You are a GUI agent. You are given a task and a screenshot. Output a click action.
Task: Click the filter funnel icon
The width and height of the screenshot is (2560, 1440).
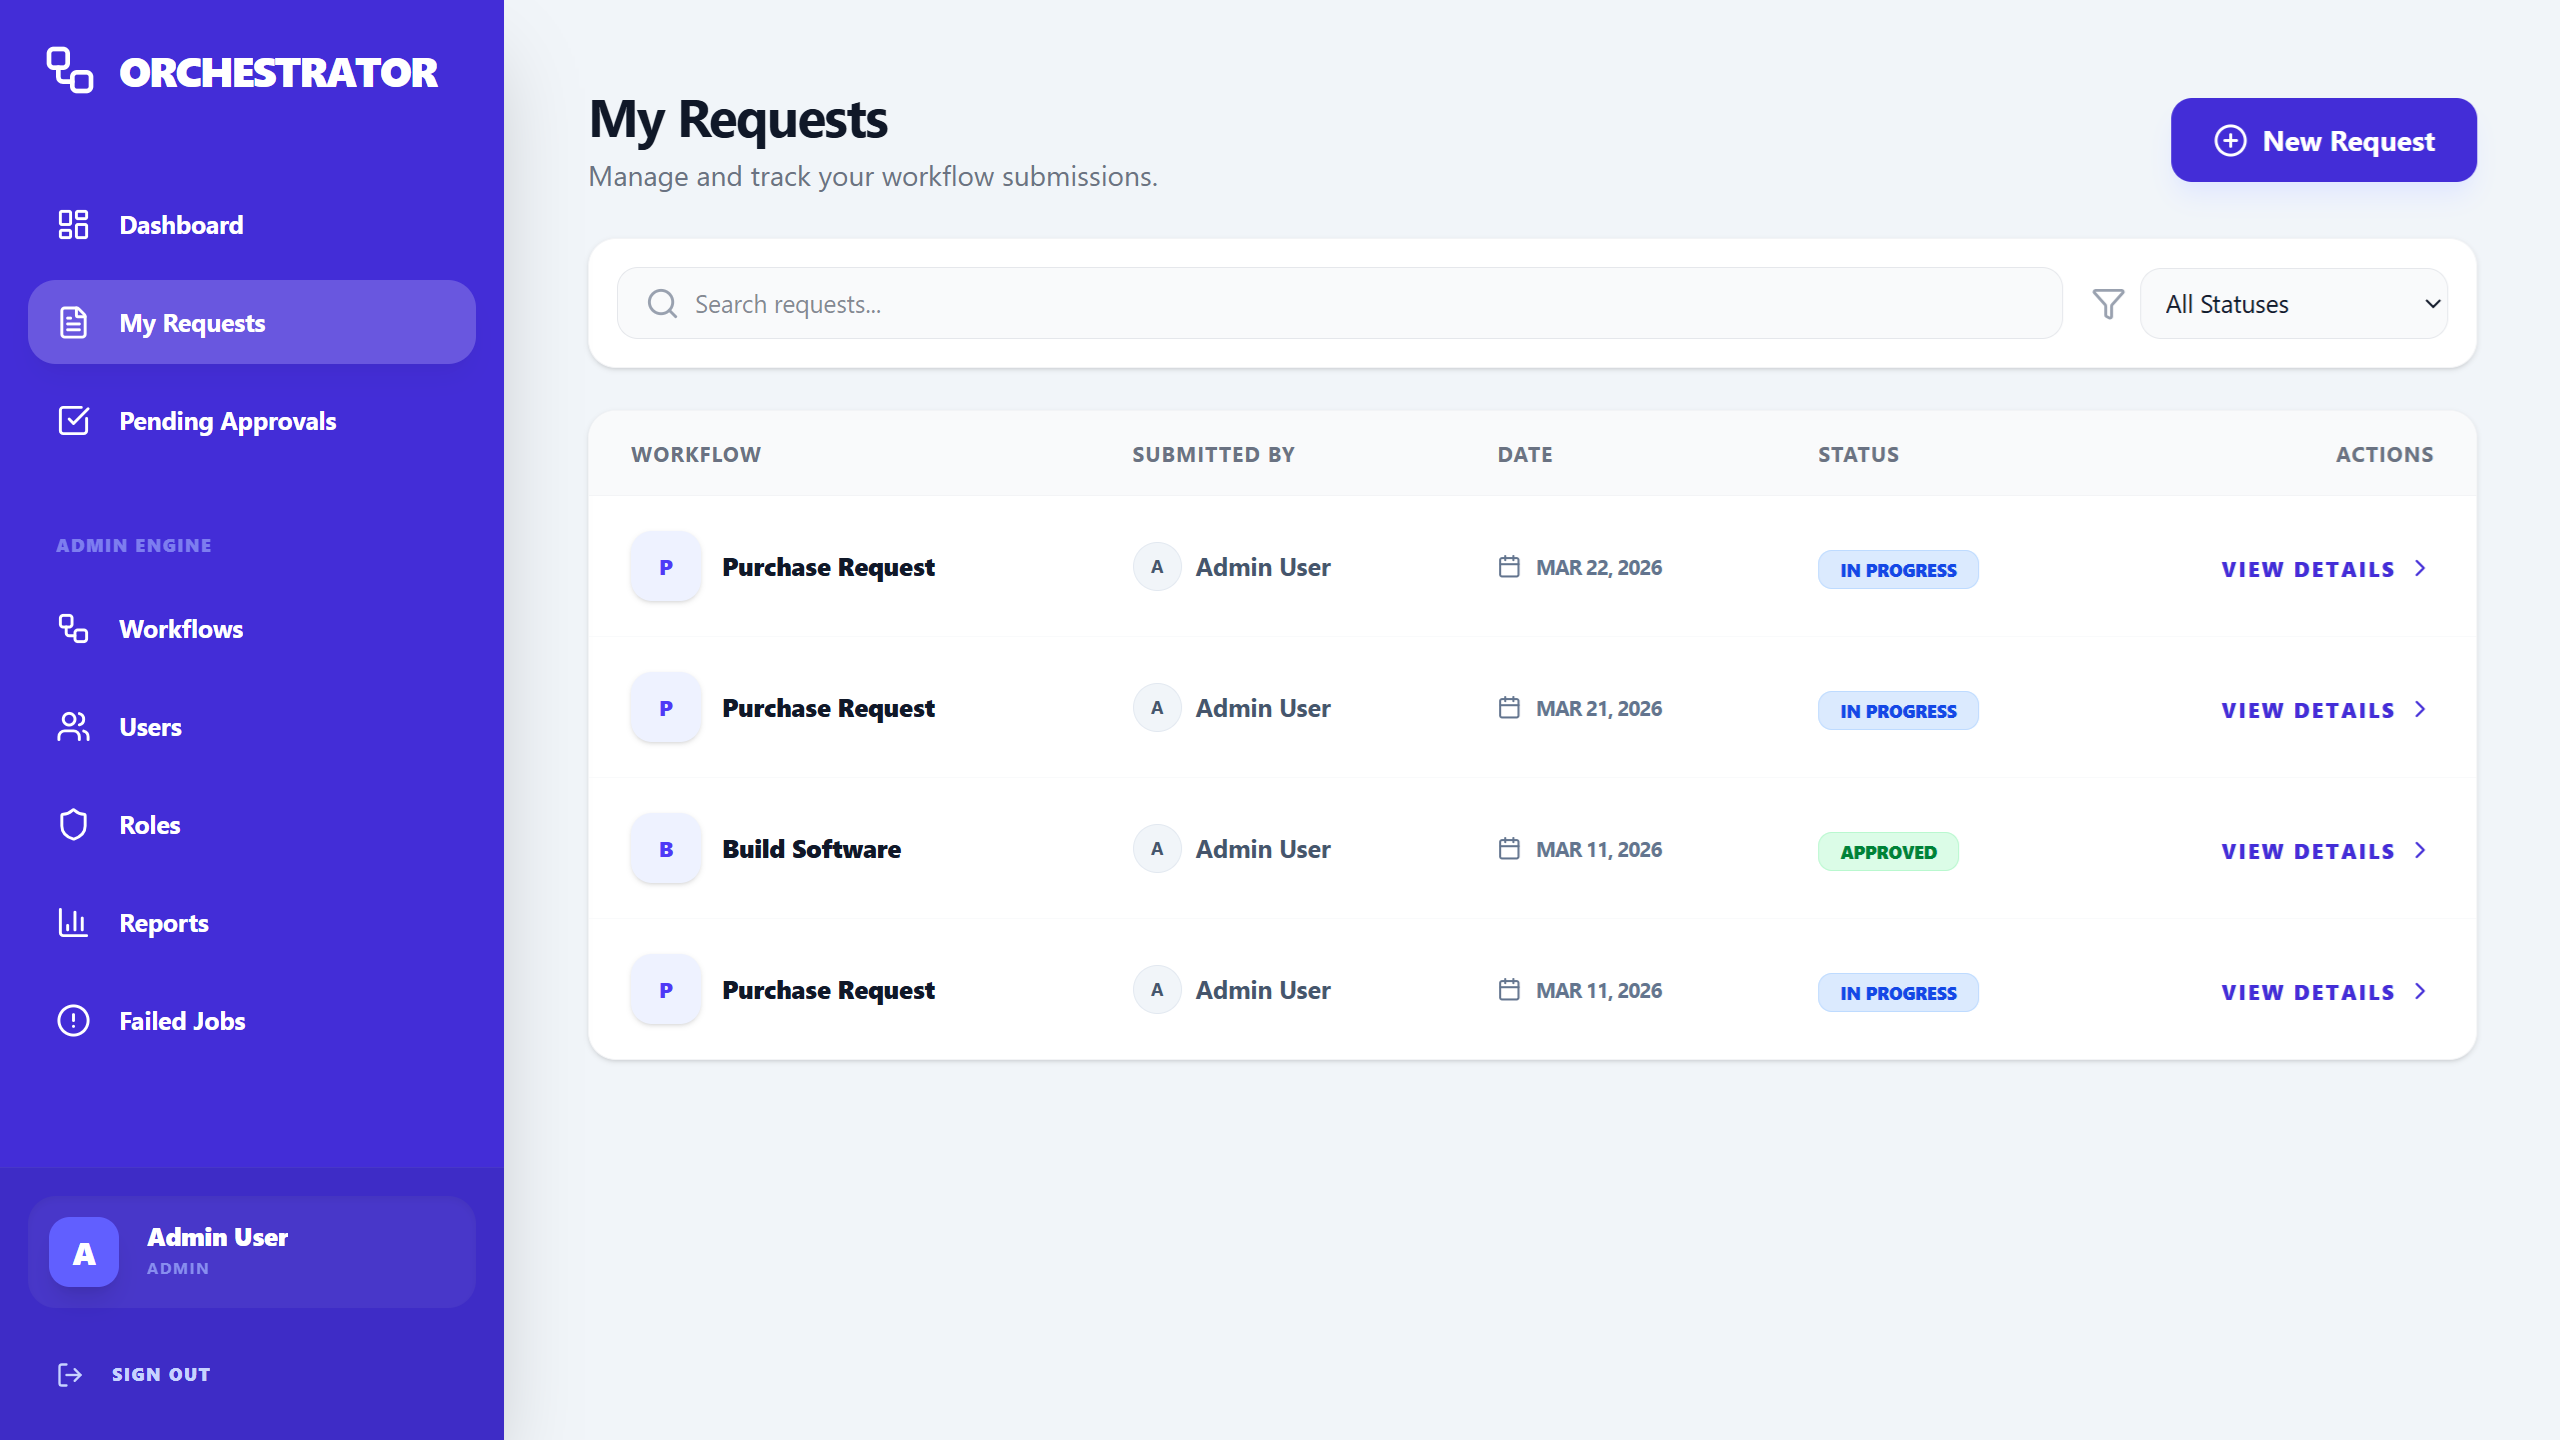(2108, 304)
